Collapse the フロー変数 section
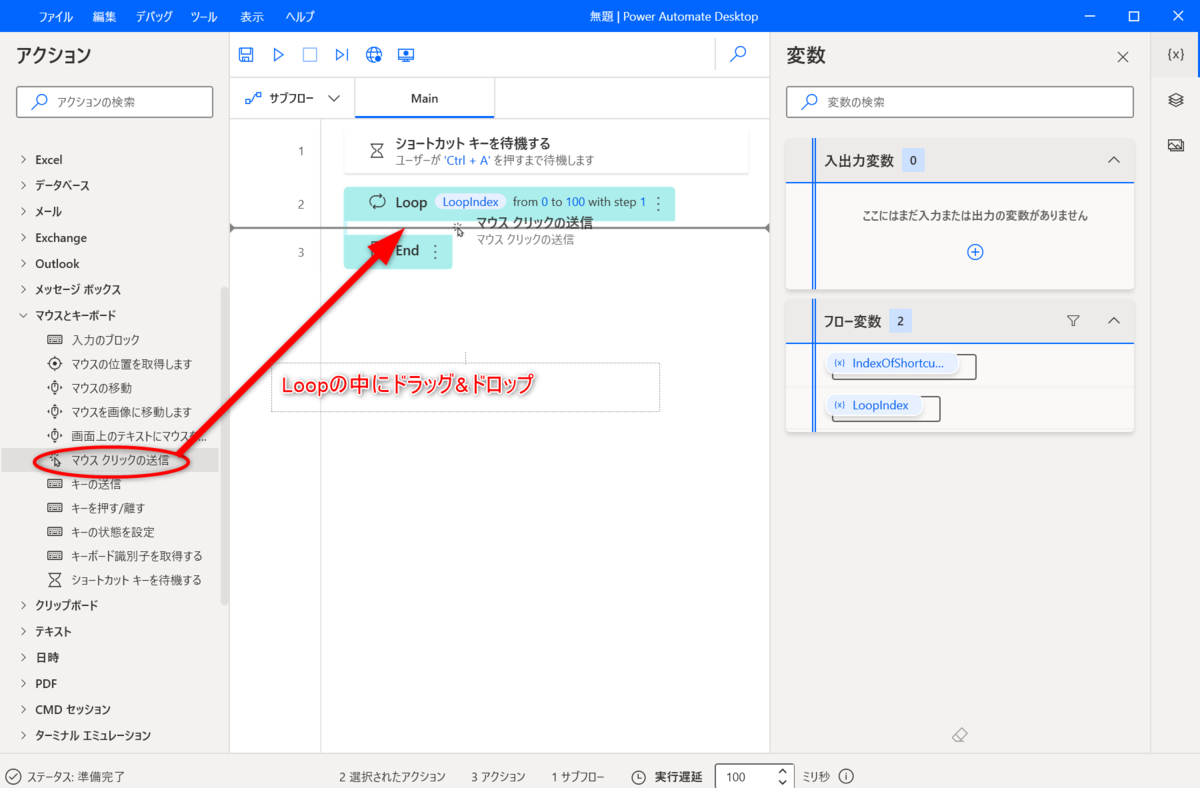Image resolution: width=1200 pixels, height=788 pixels. pyautogui.click(x=1113, y=321)
